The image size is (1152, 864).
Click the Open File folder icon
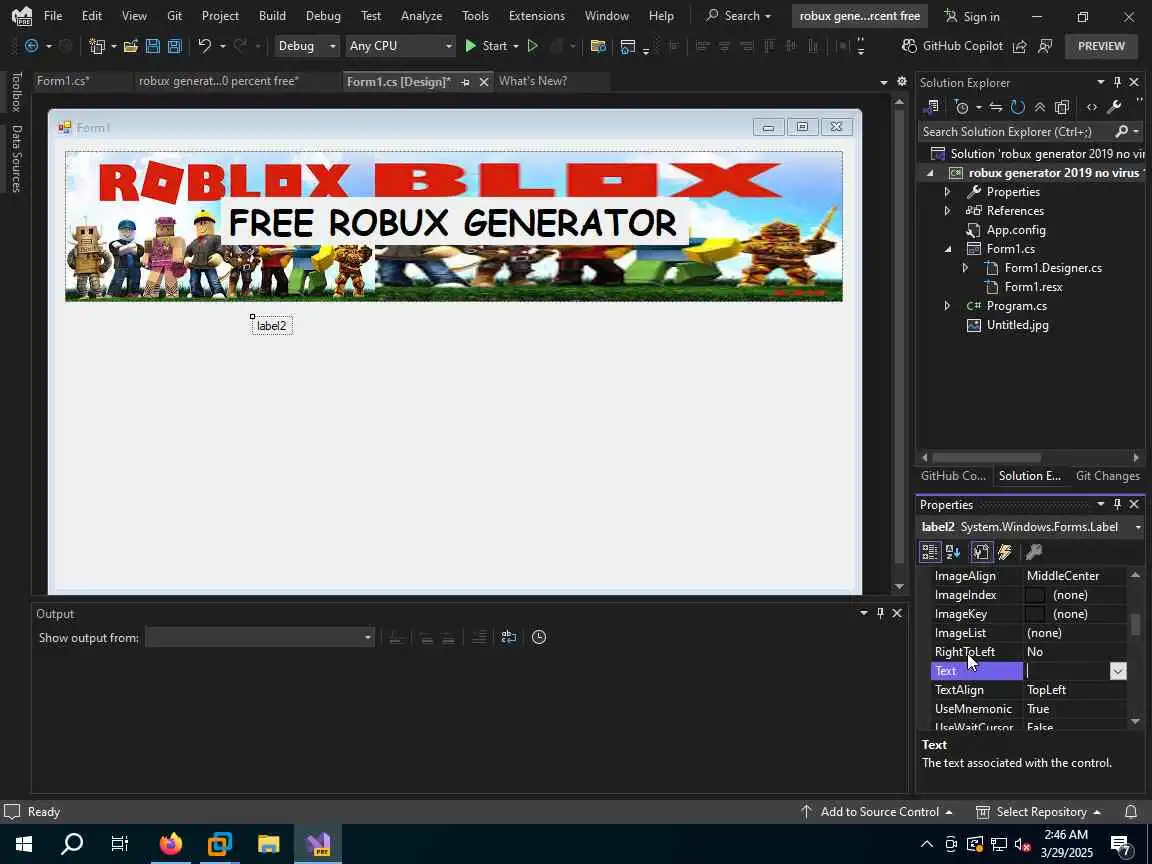coord(131,46)
